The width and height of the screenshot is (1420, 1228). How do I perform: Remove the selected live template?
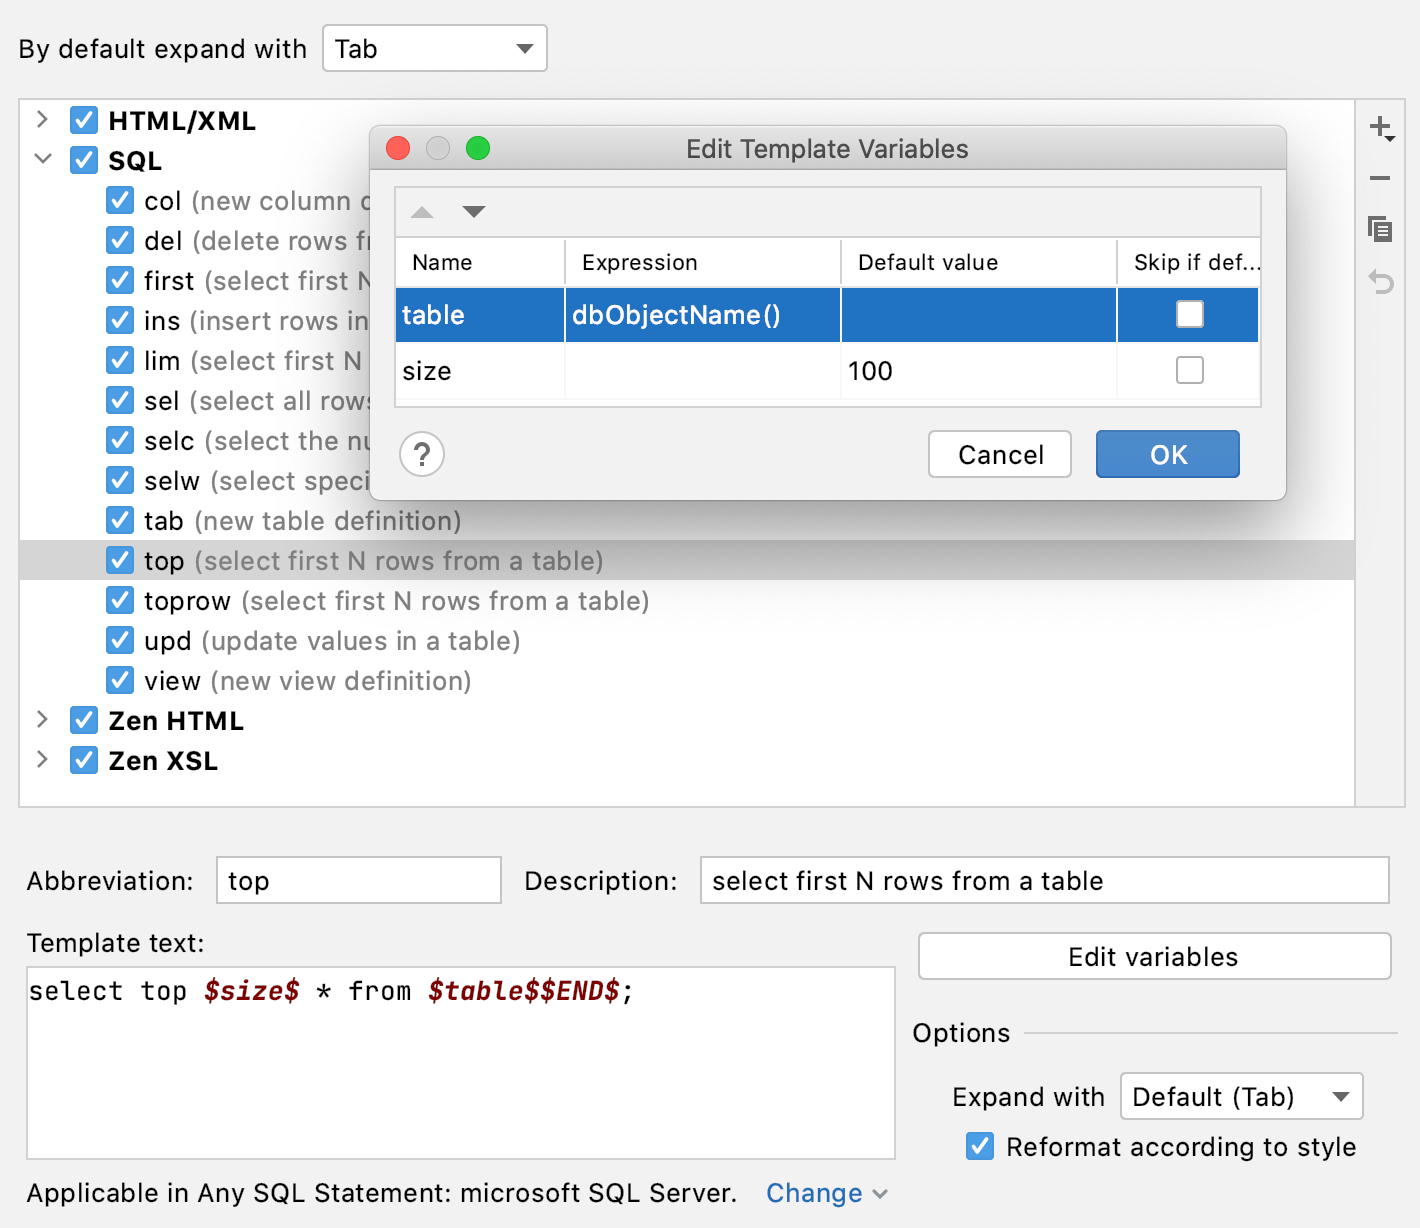(1381, 179)
